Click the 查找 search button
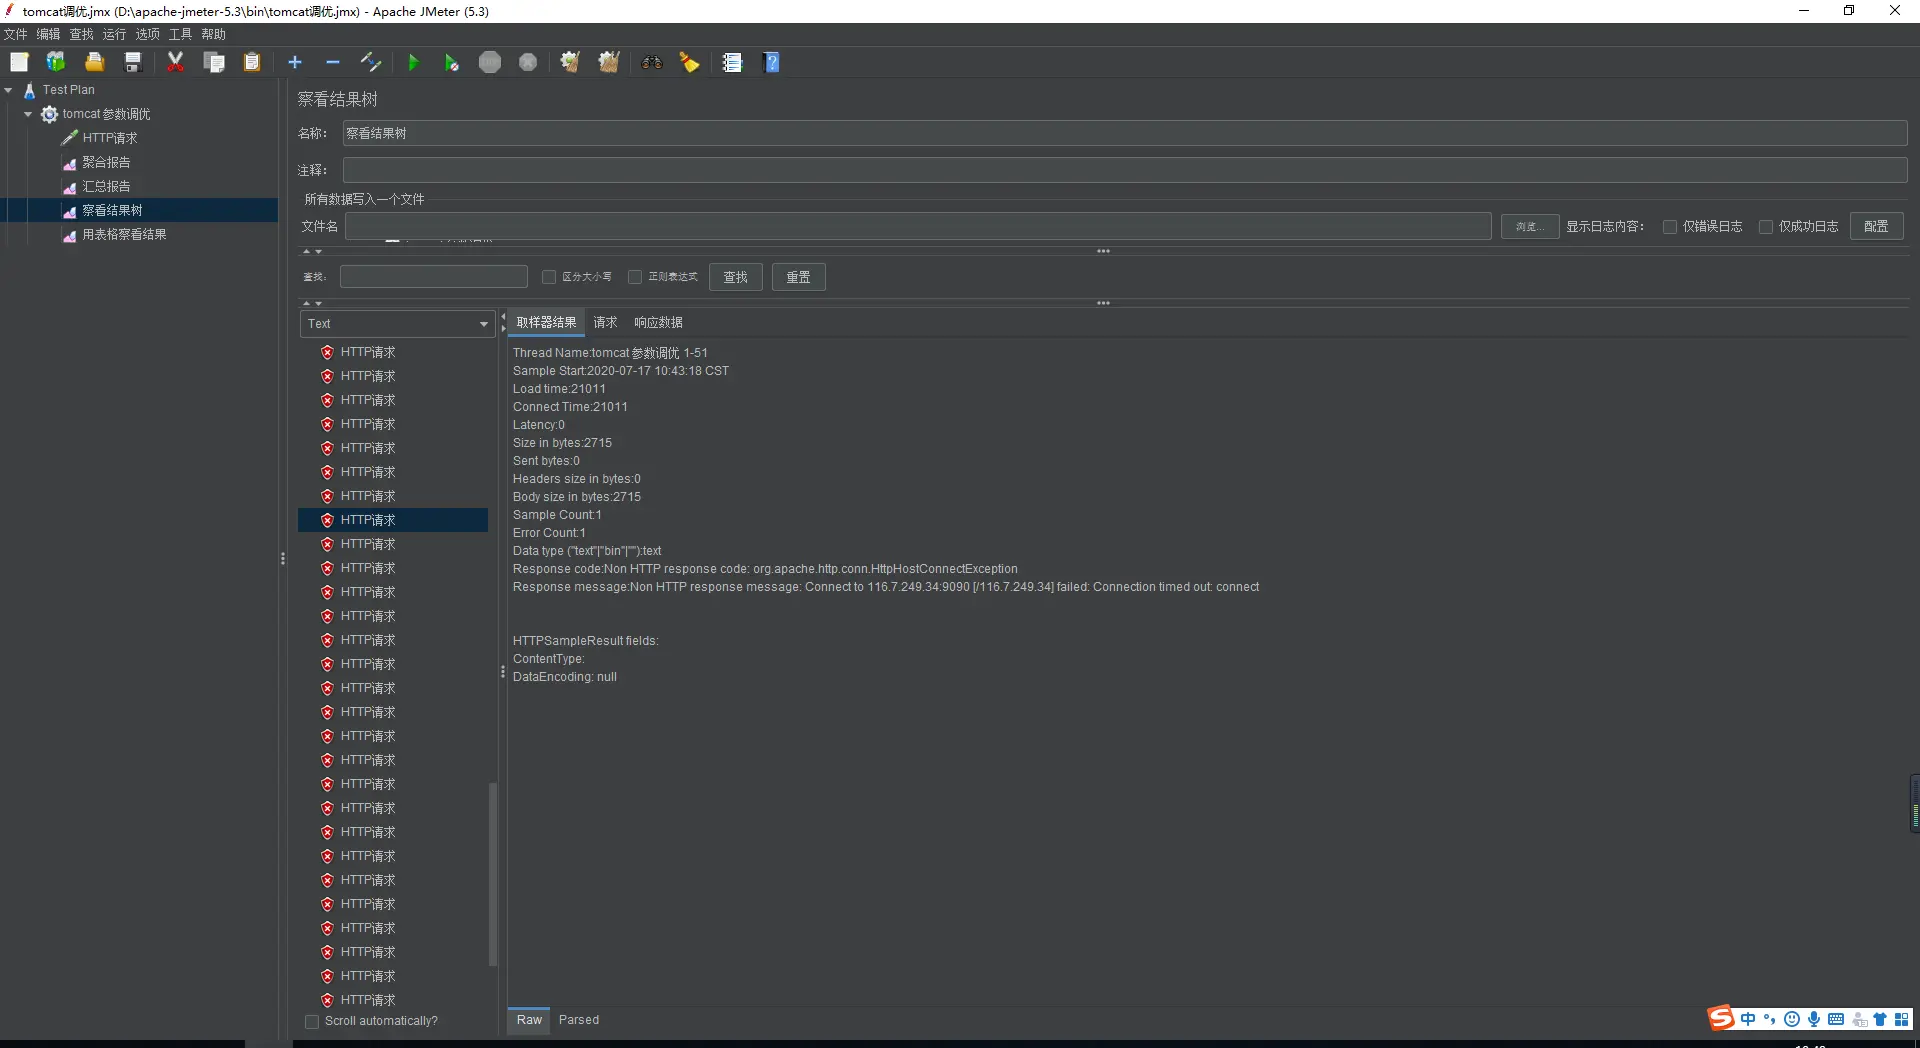The width and height of the screenshot is (1920, 1048). (x=736, y=277)
